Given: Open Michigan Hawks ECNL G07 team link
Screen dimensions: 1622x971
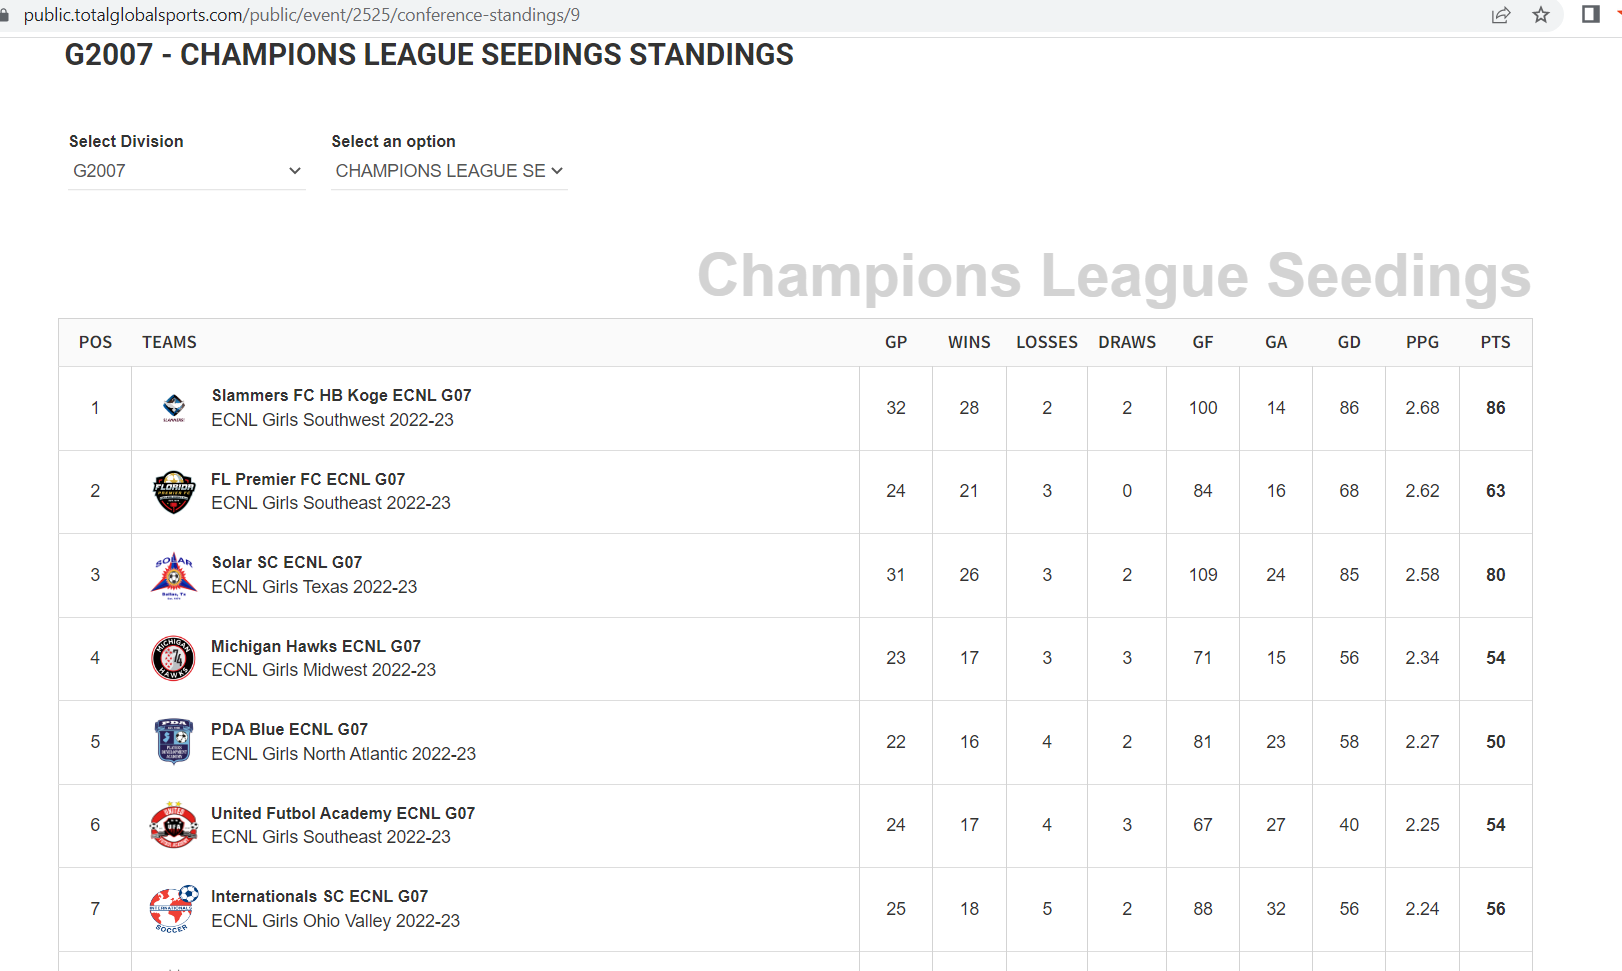Looking at the screenshot, I should tap(316, 647).
